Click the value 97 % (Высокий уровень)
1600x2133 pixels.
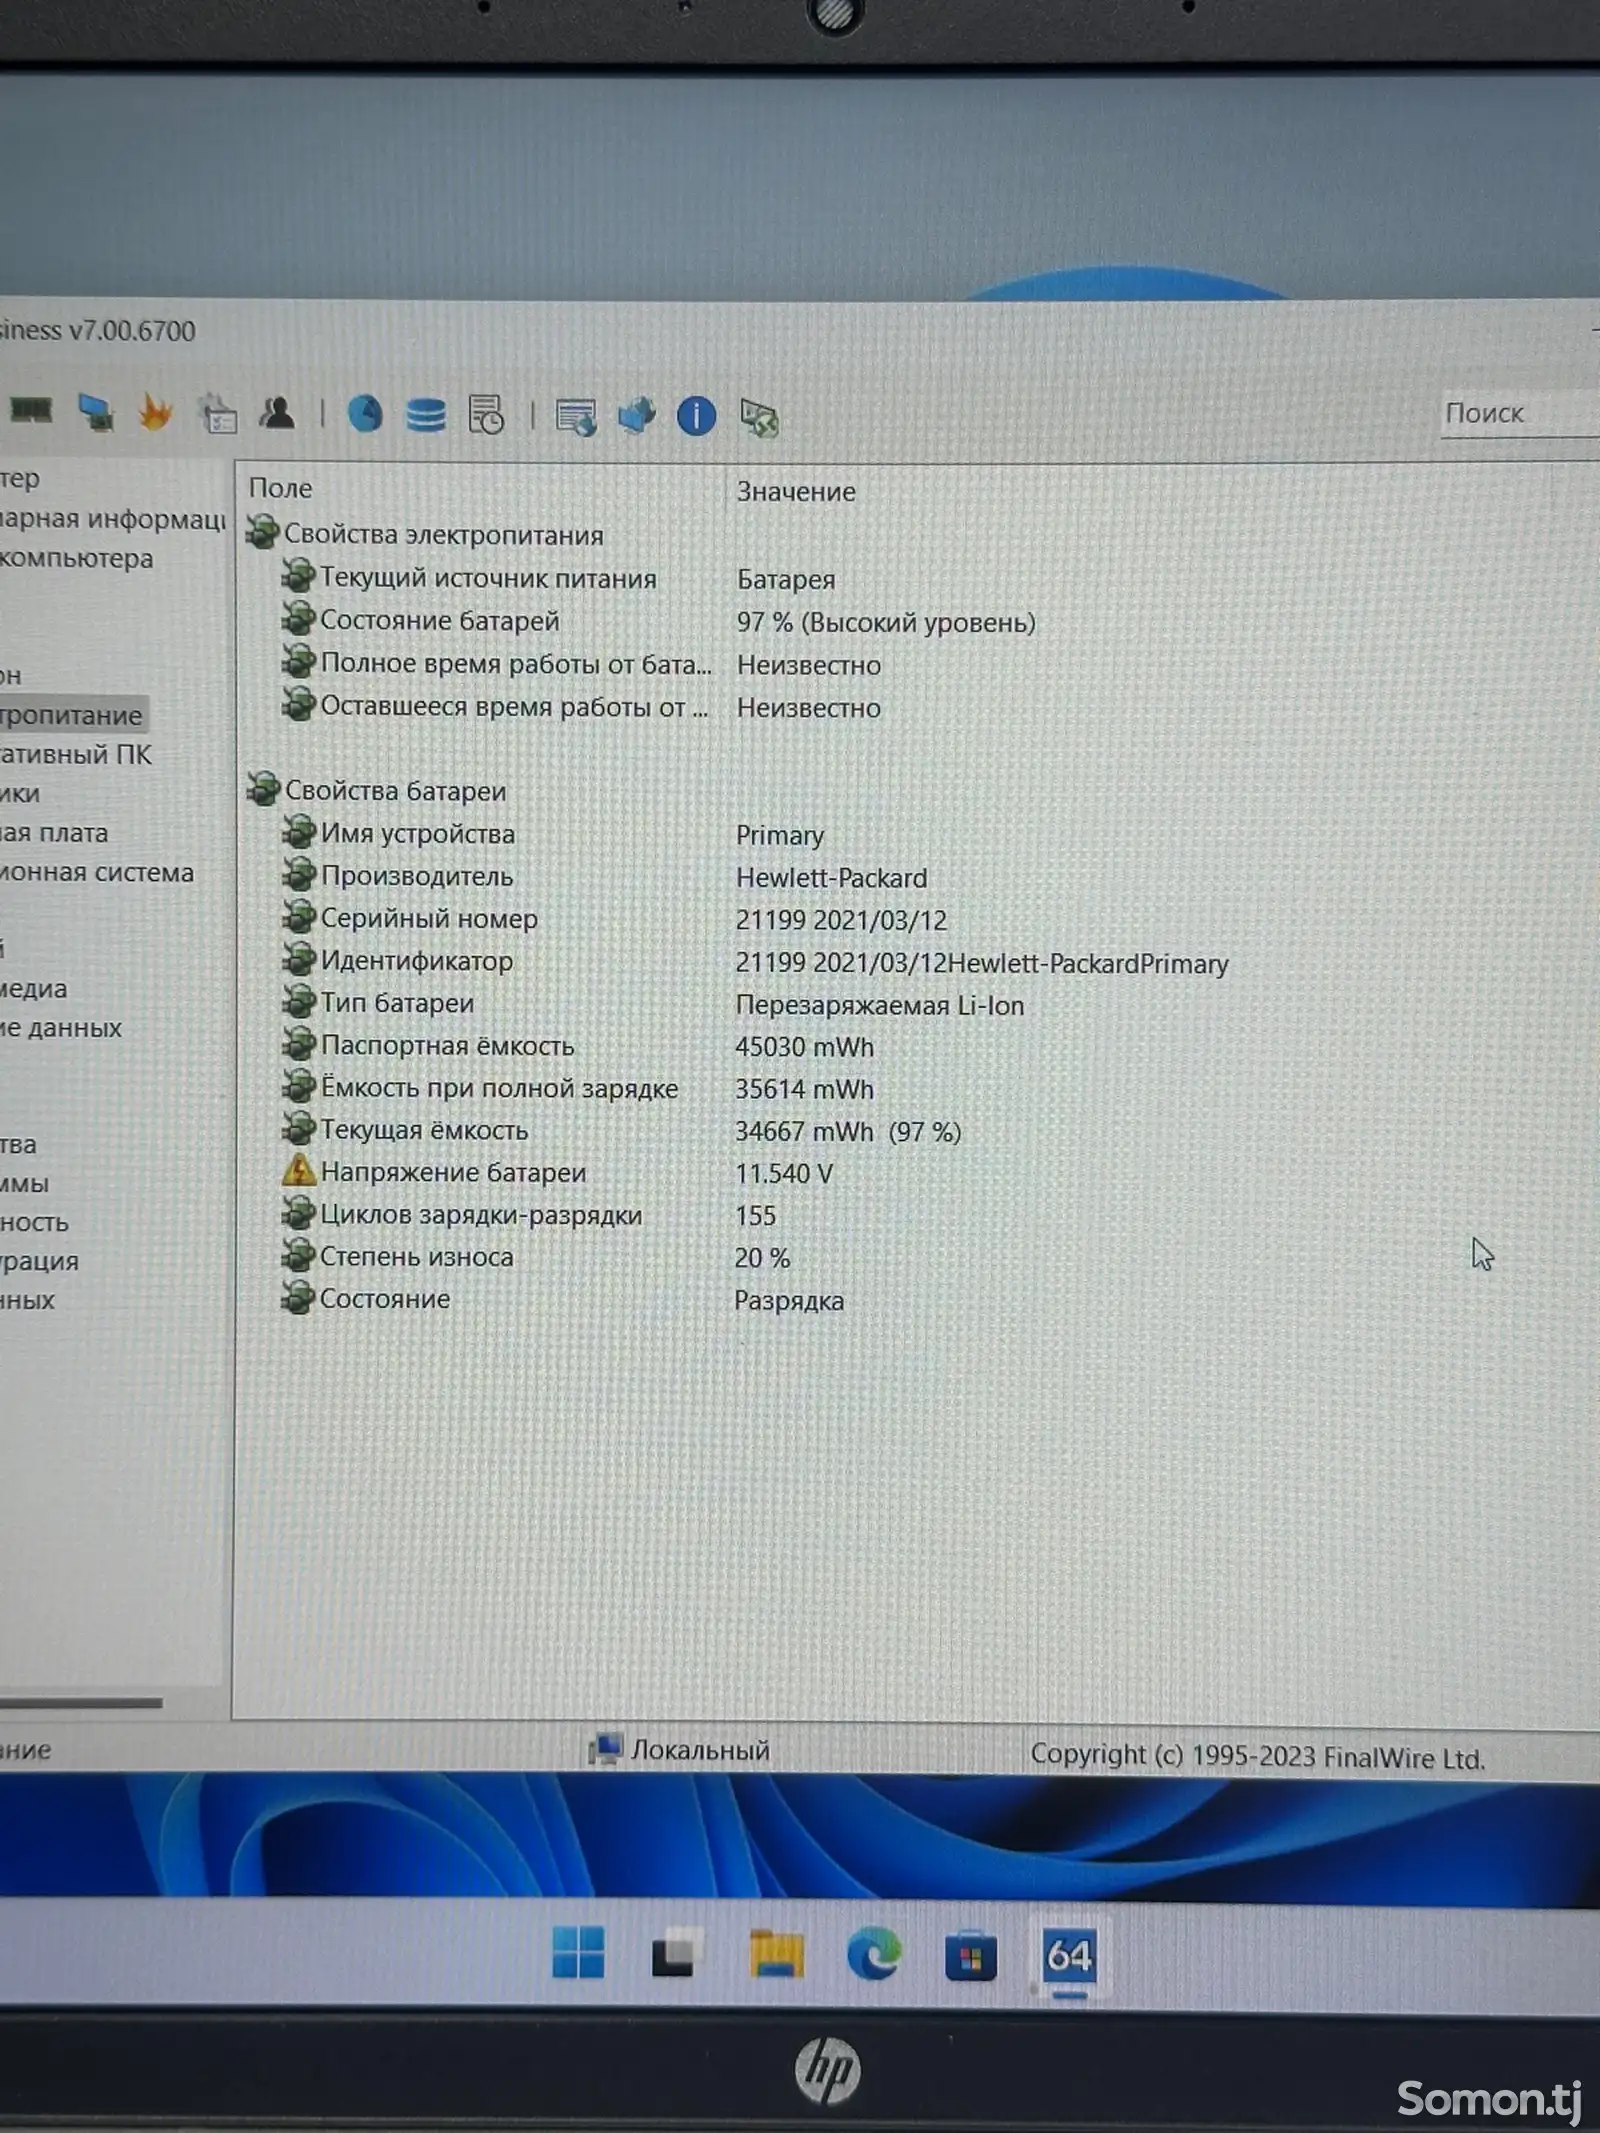tap(886, 622)
